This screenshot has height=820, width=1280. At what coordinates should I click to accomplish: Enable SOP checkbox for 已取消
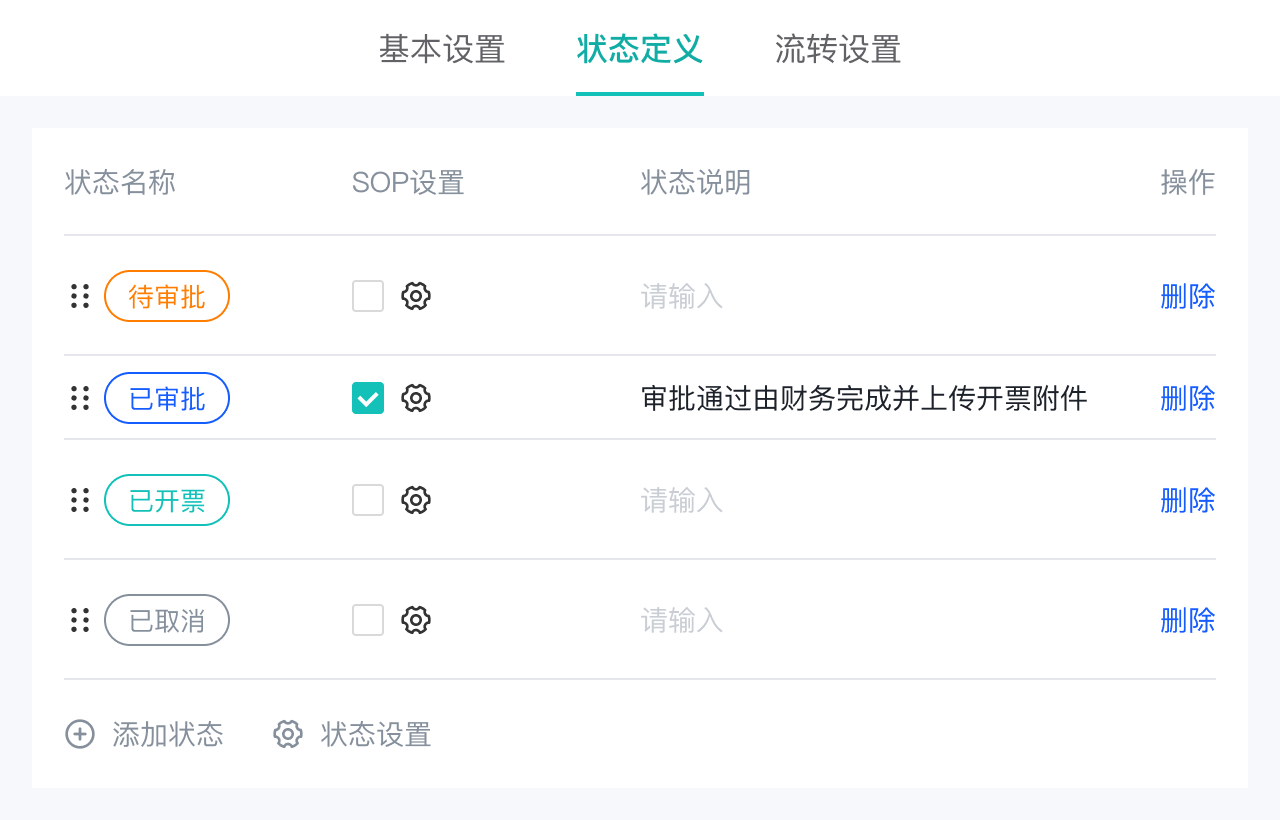[368, 620]
